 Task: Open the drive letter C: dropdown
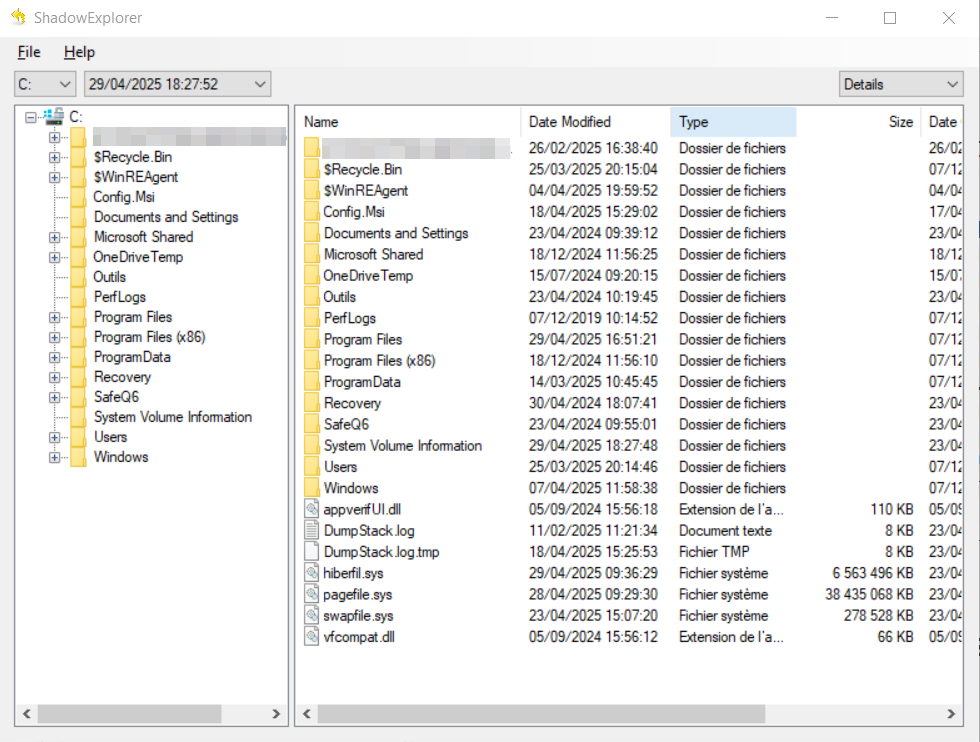[45, 84]
